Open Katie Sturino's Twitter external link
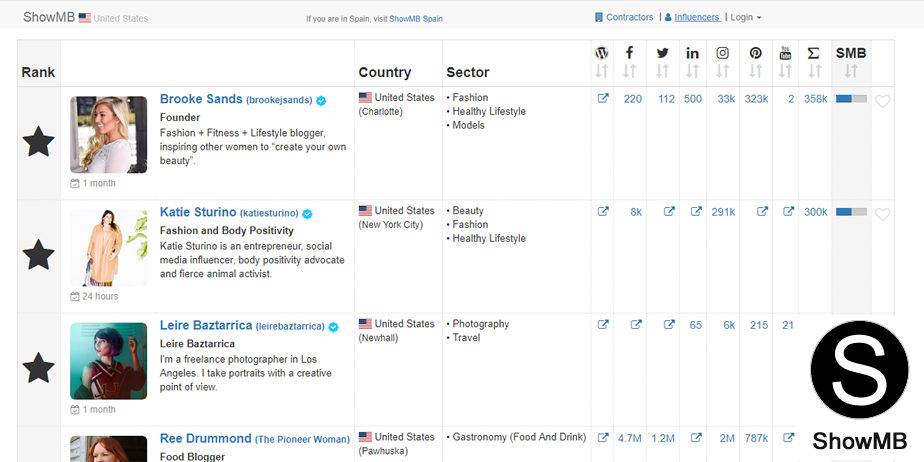This screenshot has width=924, height=462. 669,212
